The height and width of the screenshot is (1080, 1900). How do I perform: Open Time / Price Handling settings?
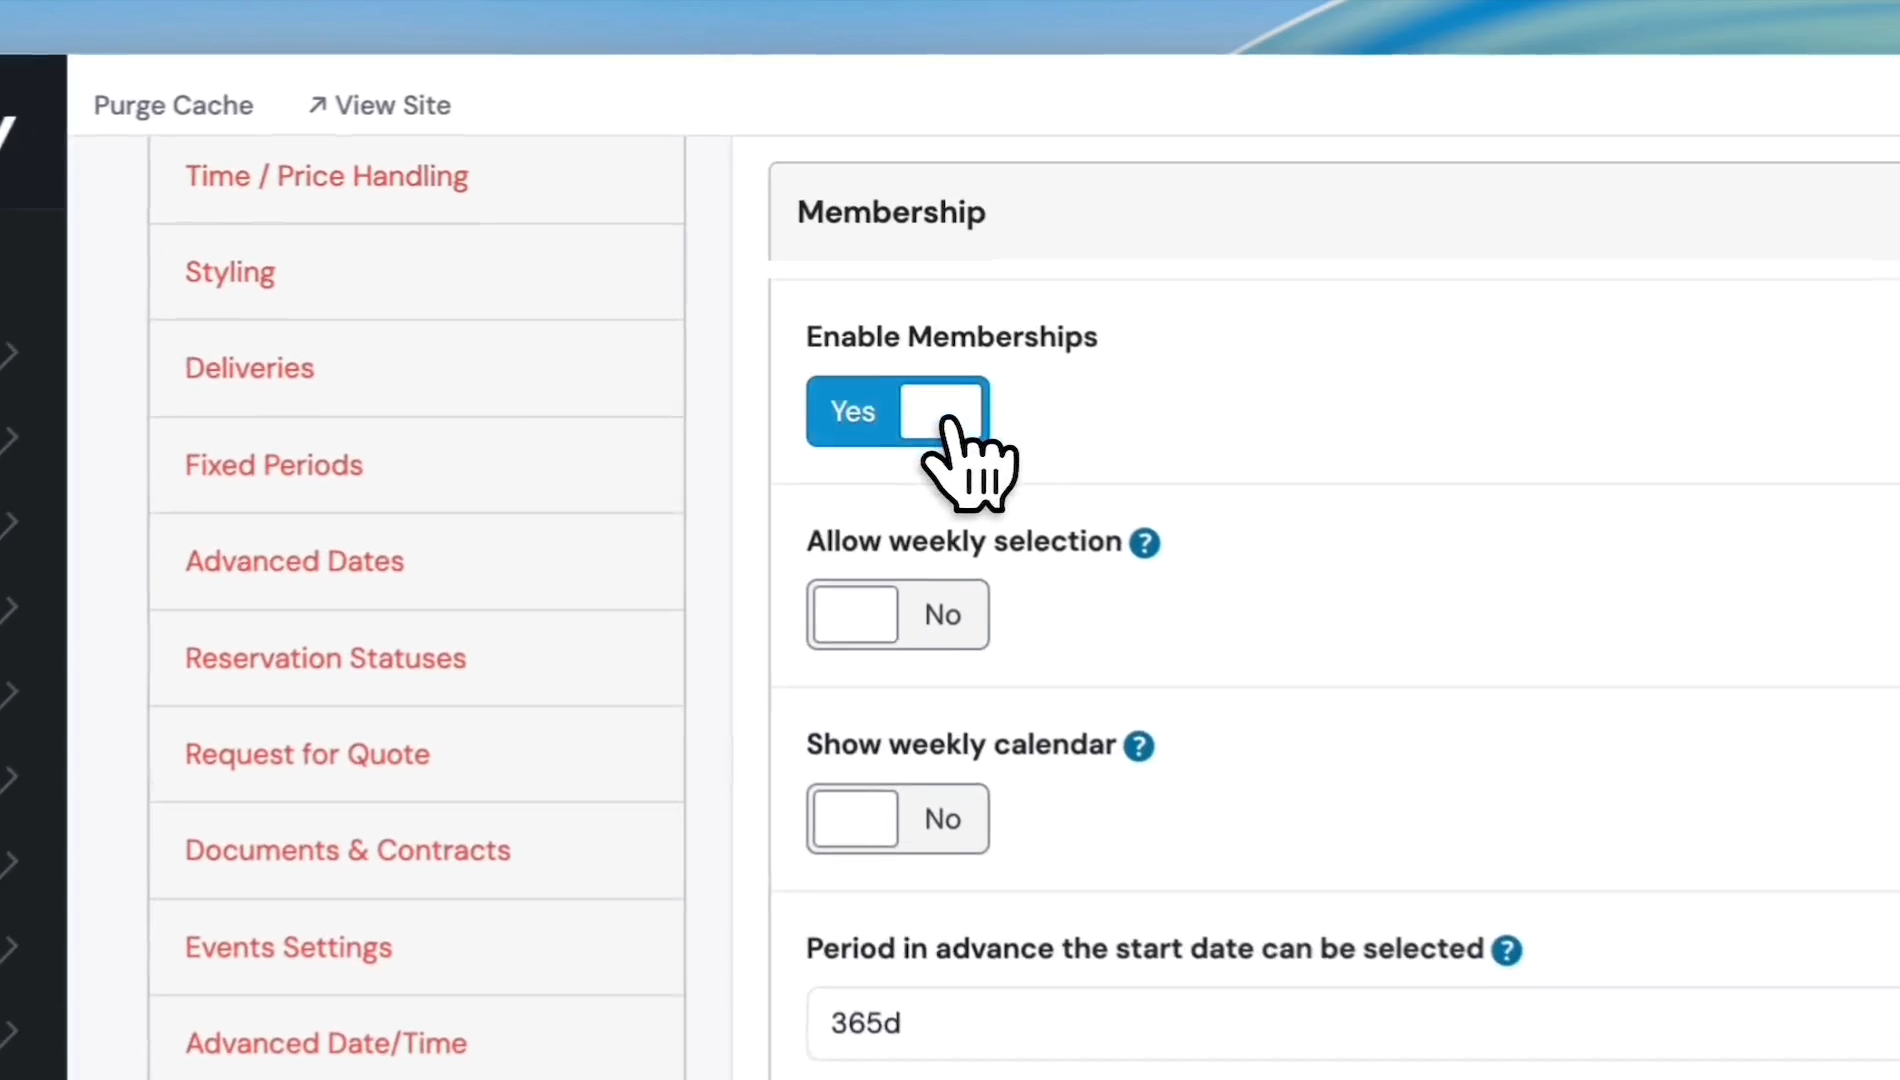pyautogui.click(x=326, y=177)
